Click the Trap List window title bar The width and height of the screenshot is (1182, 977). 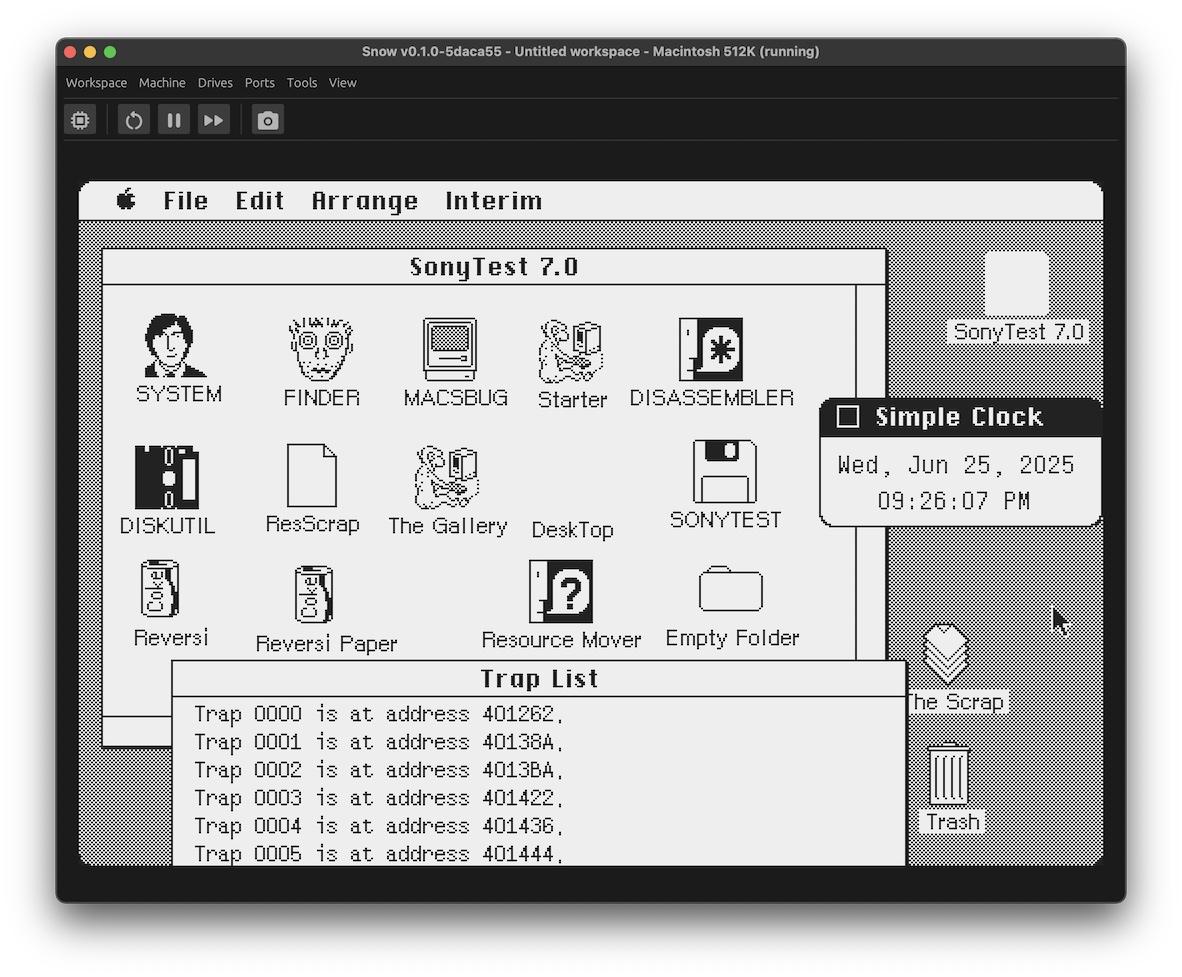tap(539, 678)
